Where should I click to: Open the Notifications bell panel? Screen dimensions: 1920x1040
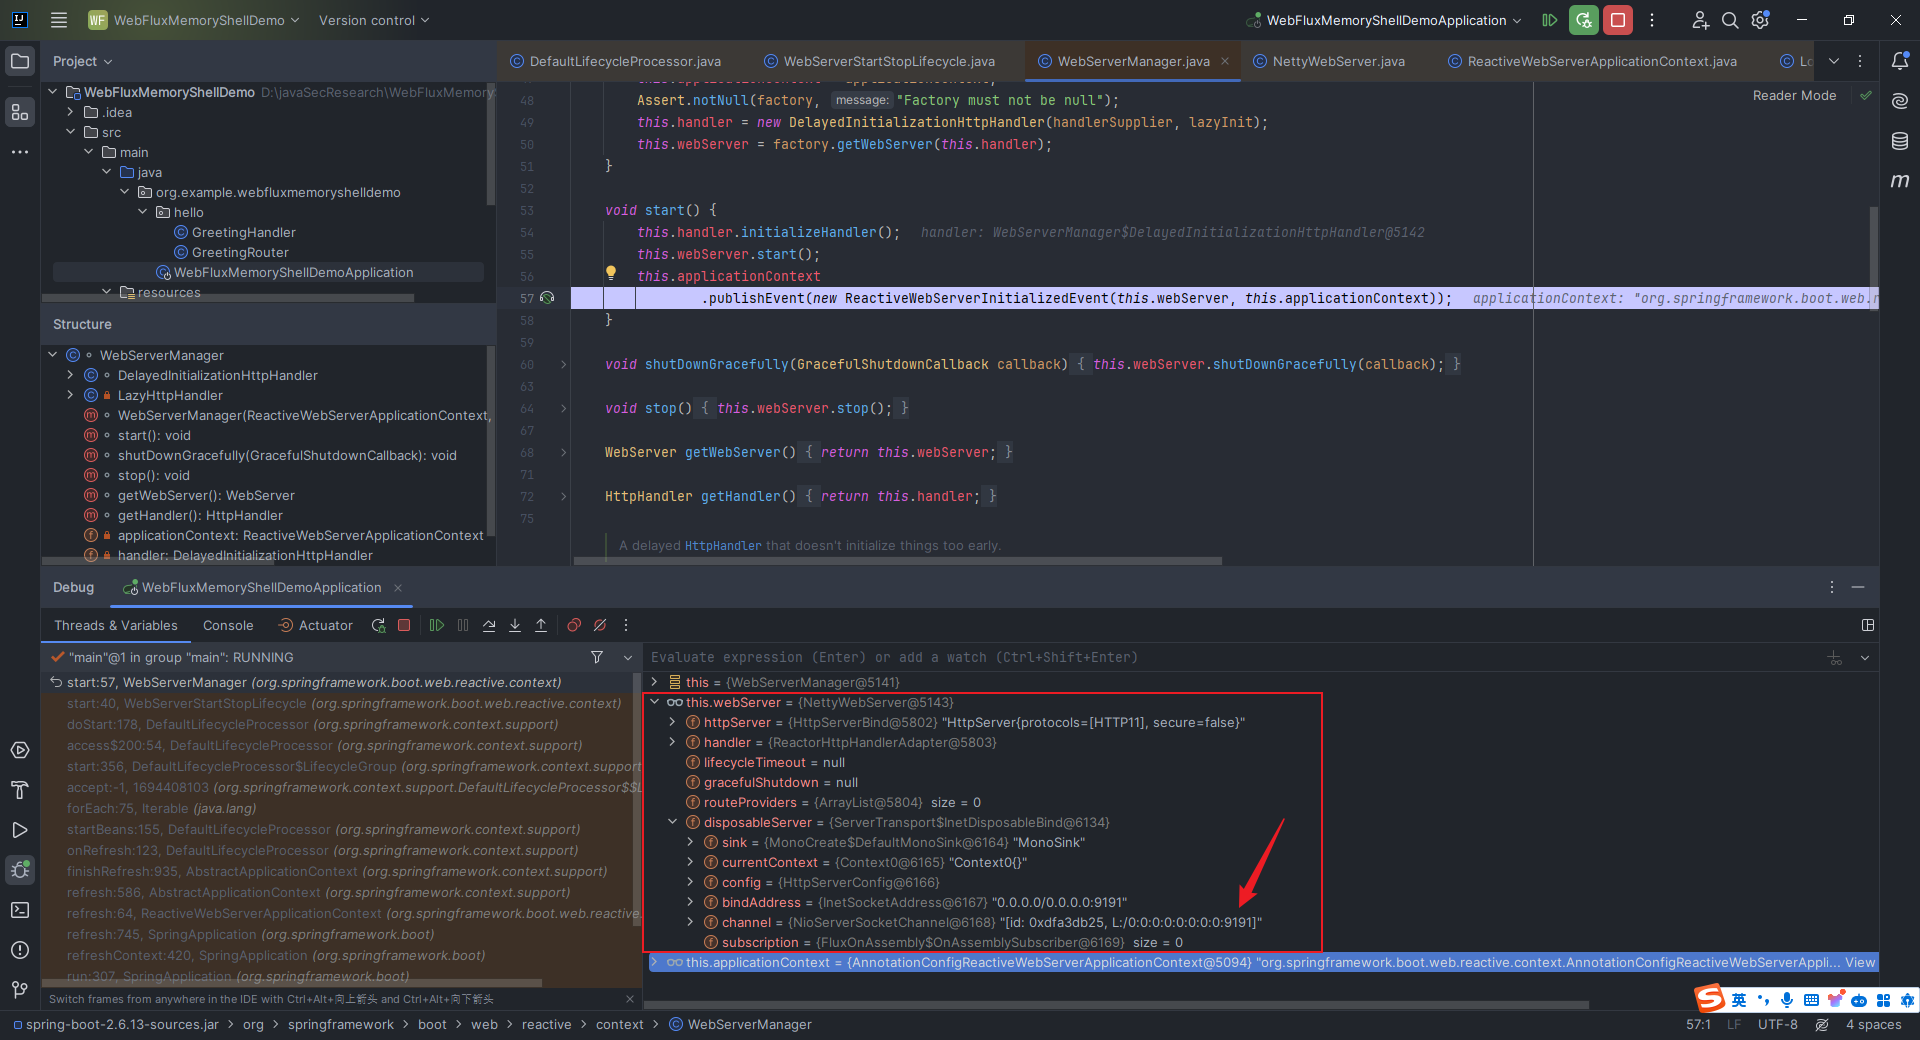1900,61
